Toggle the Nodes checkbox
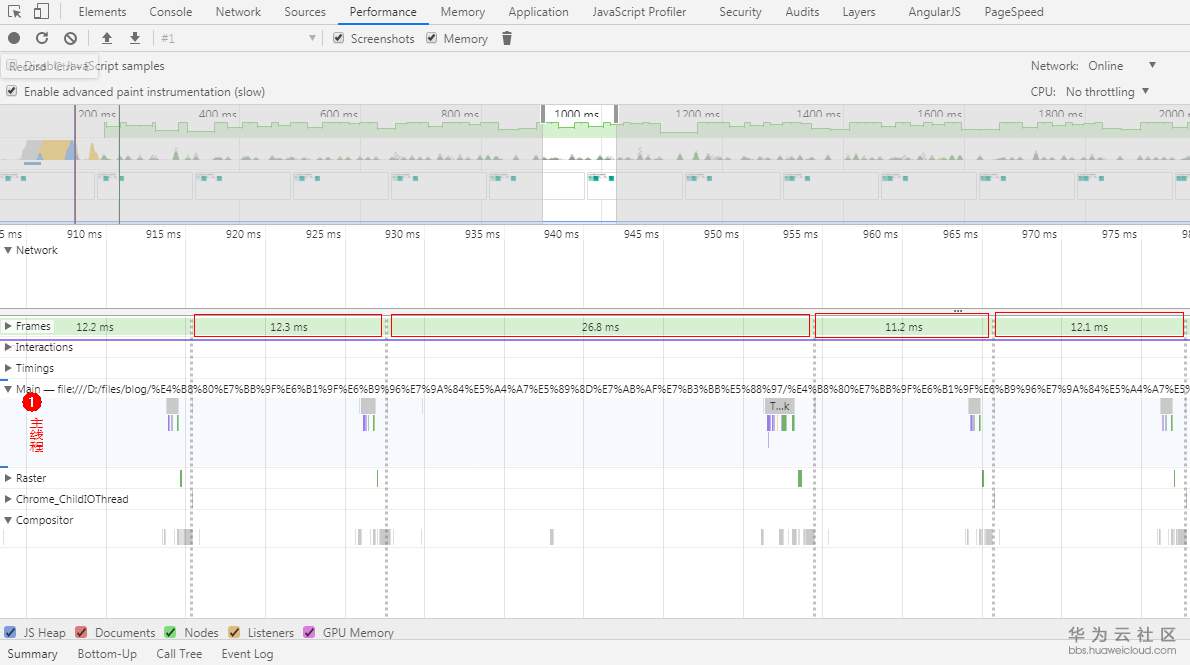 click(170, 632)
